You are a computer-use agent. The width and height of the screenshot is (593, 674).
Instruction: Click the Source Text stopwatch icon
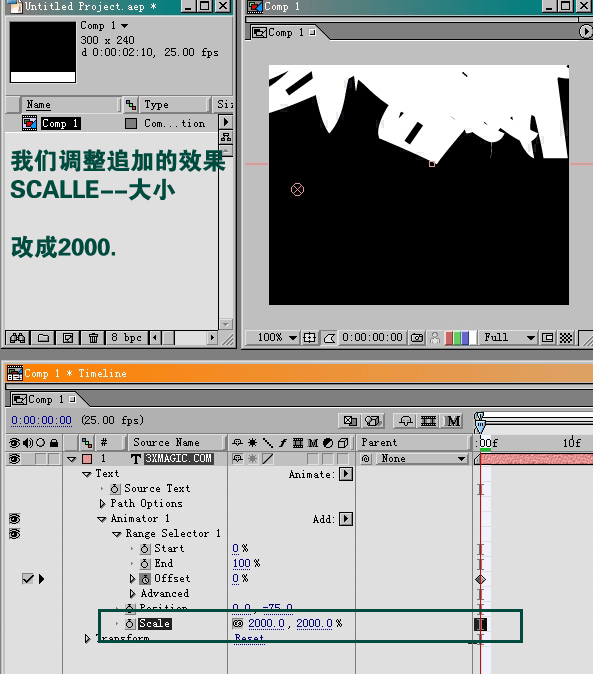tap(115, 489)
